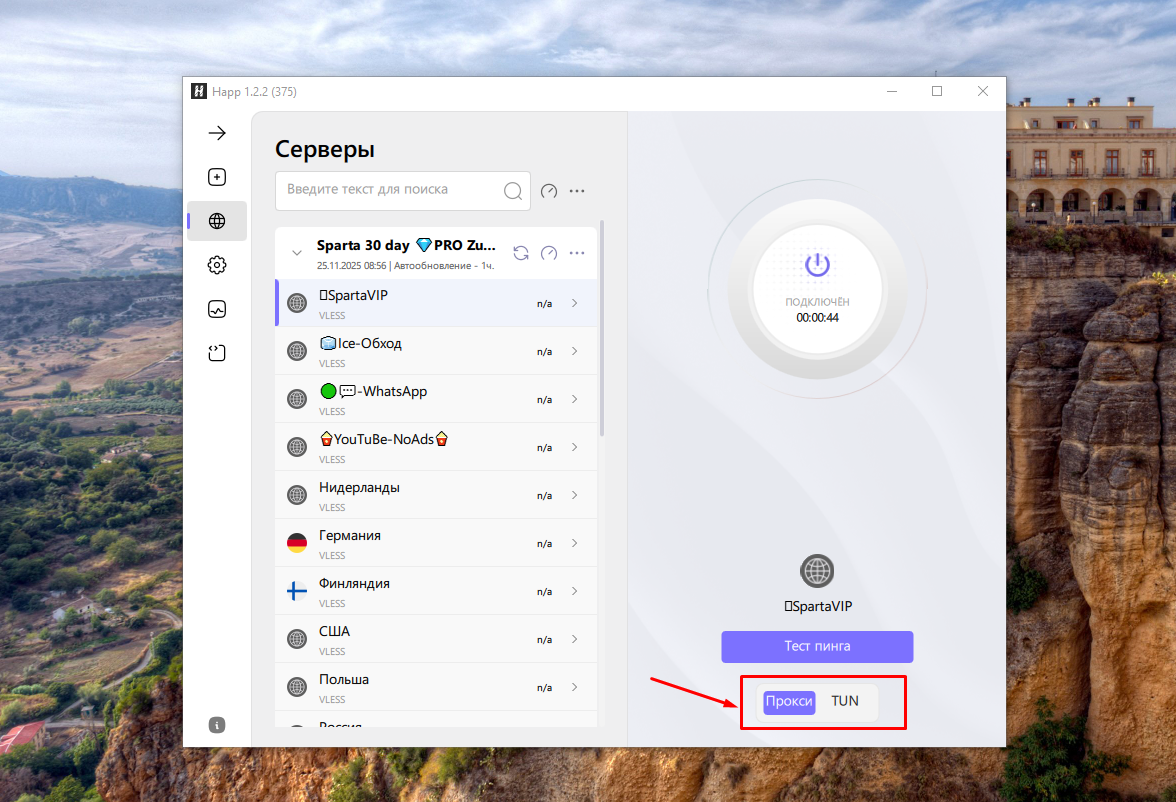Click globe icon of Польша server
Screen dimensions: 1176x802
click(297, 687)
